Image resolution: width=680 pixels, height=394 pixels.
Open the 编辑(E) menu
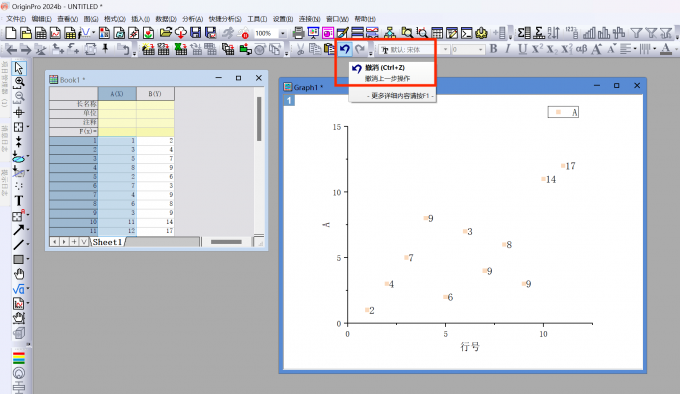(42, 19)
